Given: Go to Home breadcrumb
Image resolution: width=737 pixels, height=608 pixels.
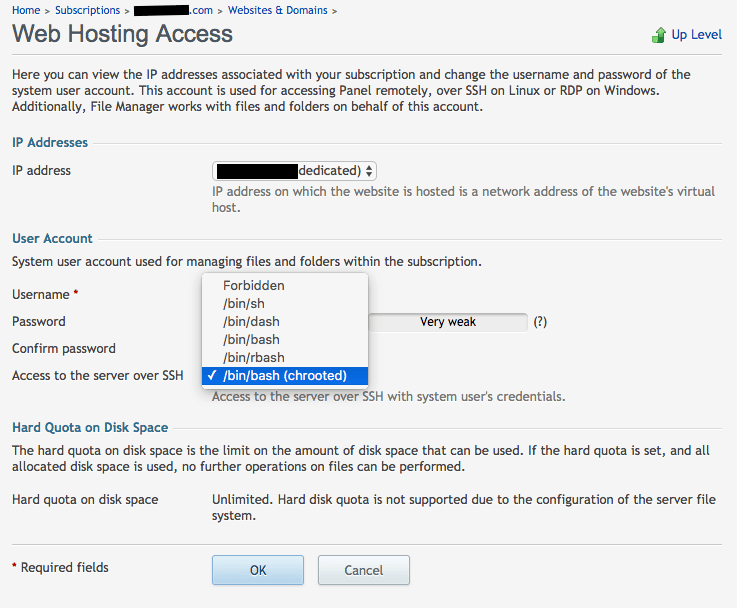Looking at the screenshot, I should click(x=26, y=10).
